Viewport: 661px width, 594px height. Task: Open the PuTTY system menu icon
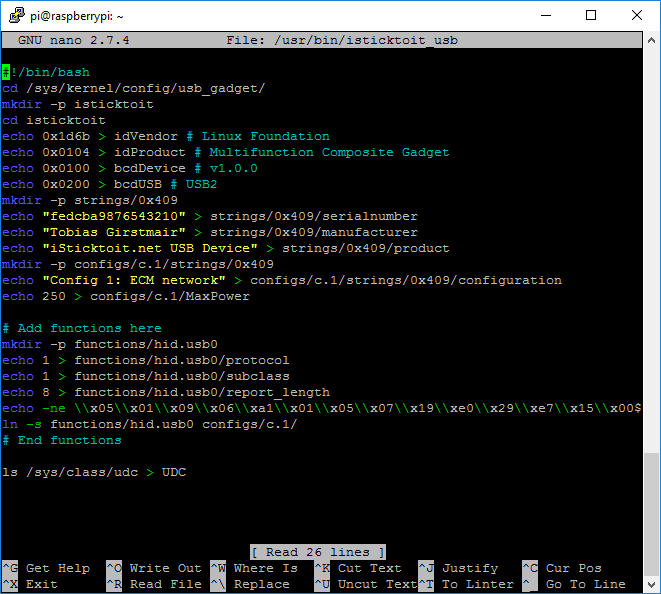pyautogui.click(x=15, y=15)
